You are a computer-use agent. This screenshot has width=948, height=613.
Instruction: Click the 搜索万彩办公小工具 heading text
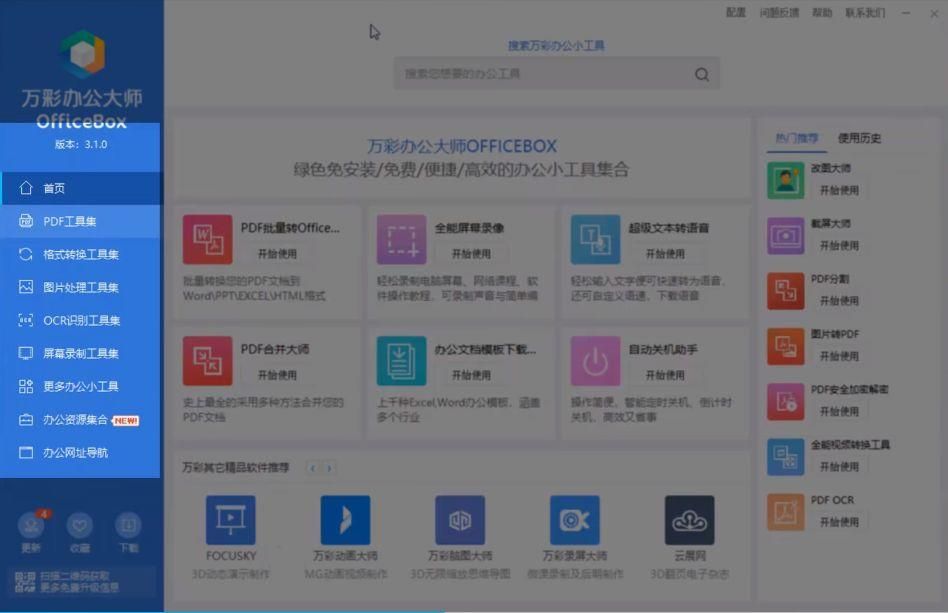click(x=556, y=45)
